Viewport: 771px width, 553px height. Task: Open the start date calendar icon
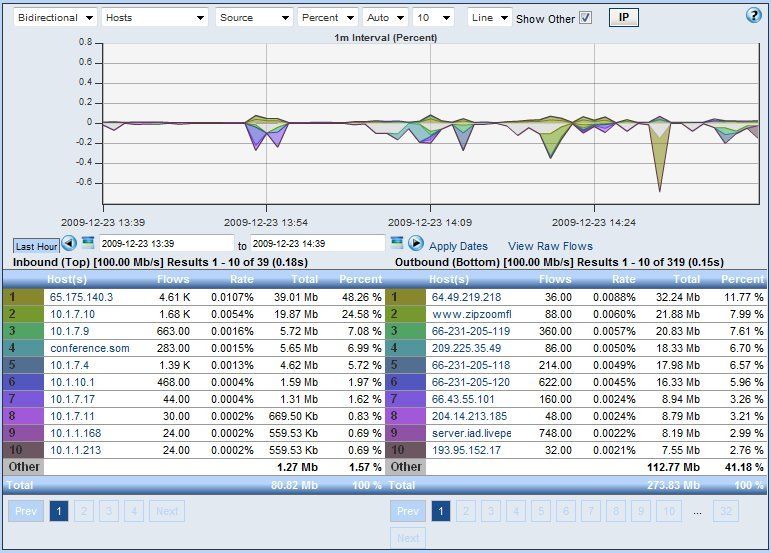pyautogui.click(x=88, y=242)
